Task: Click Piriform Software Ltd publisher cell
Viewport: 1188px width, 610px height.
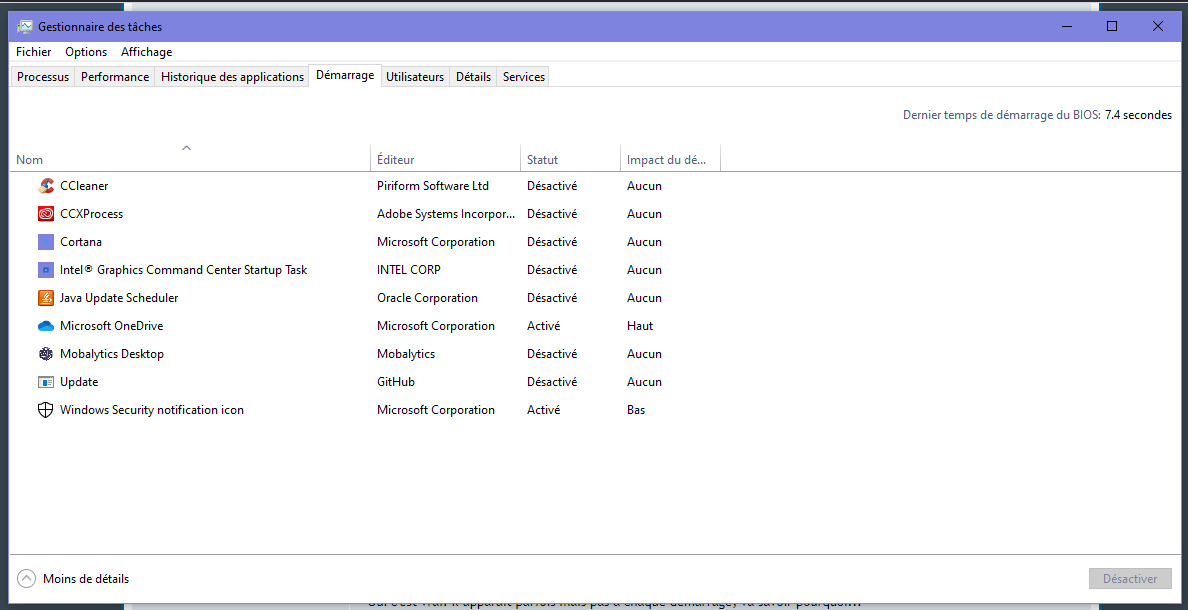Action: click(x=433, y=186)
